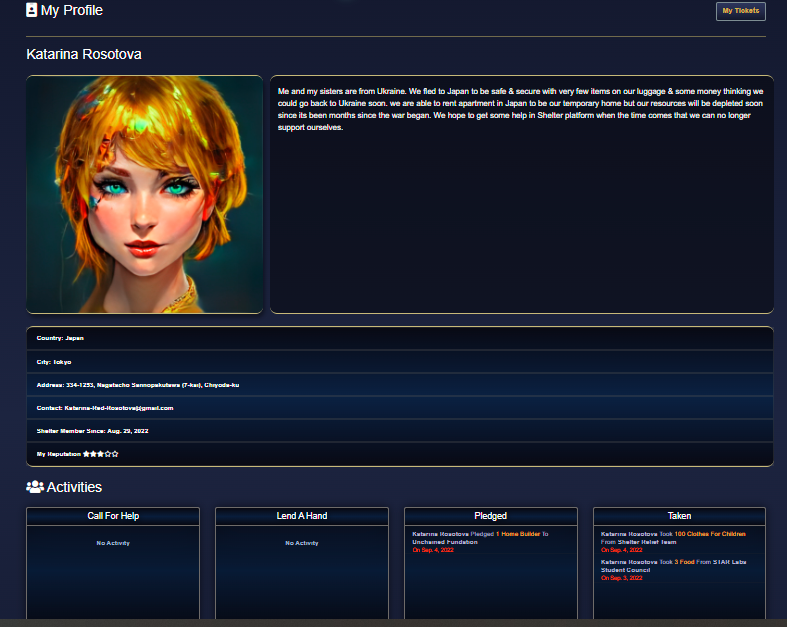Select the Country: Japan row

coord(400,338)
